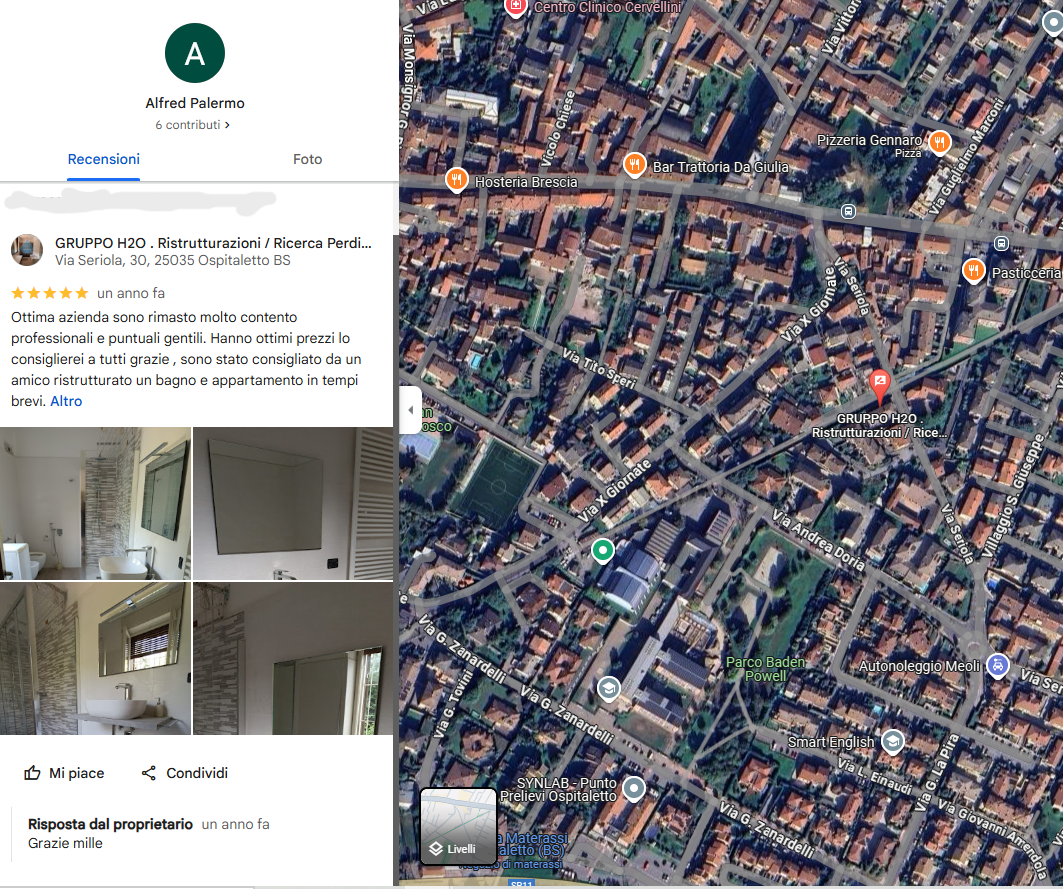Click the thumbs-up Mi piace icon
The image size is (1063, 889).
coord(33,773)
